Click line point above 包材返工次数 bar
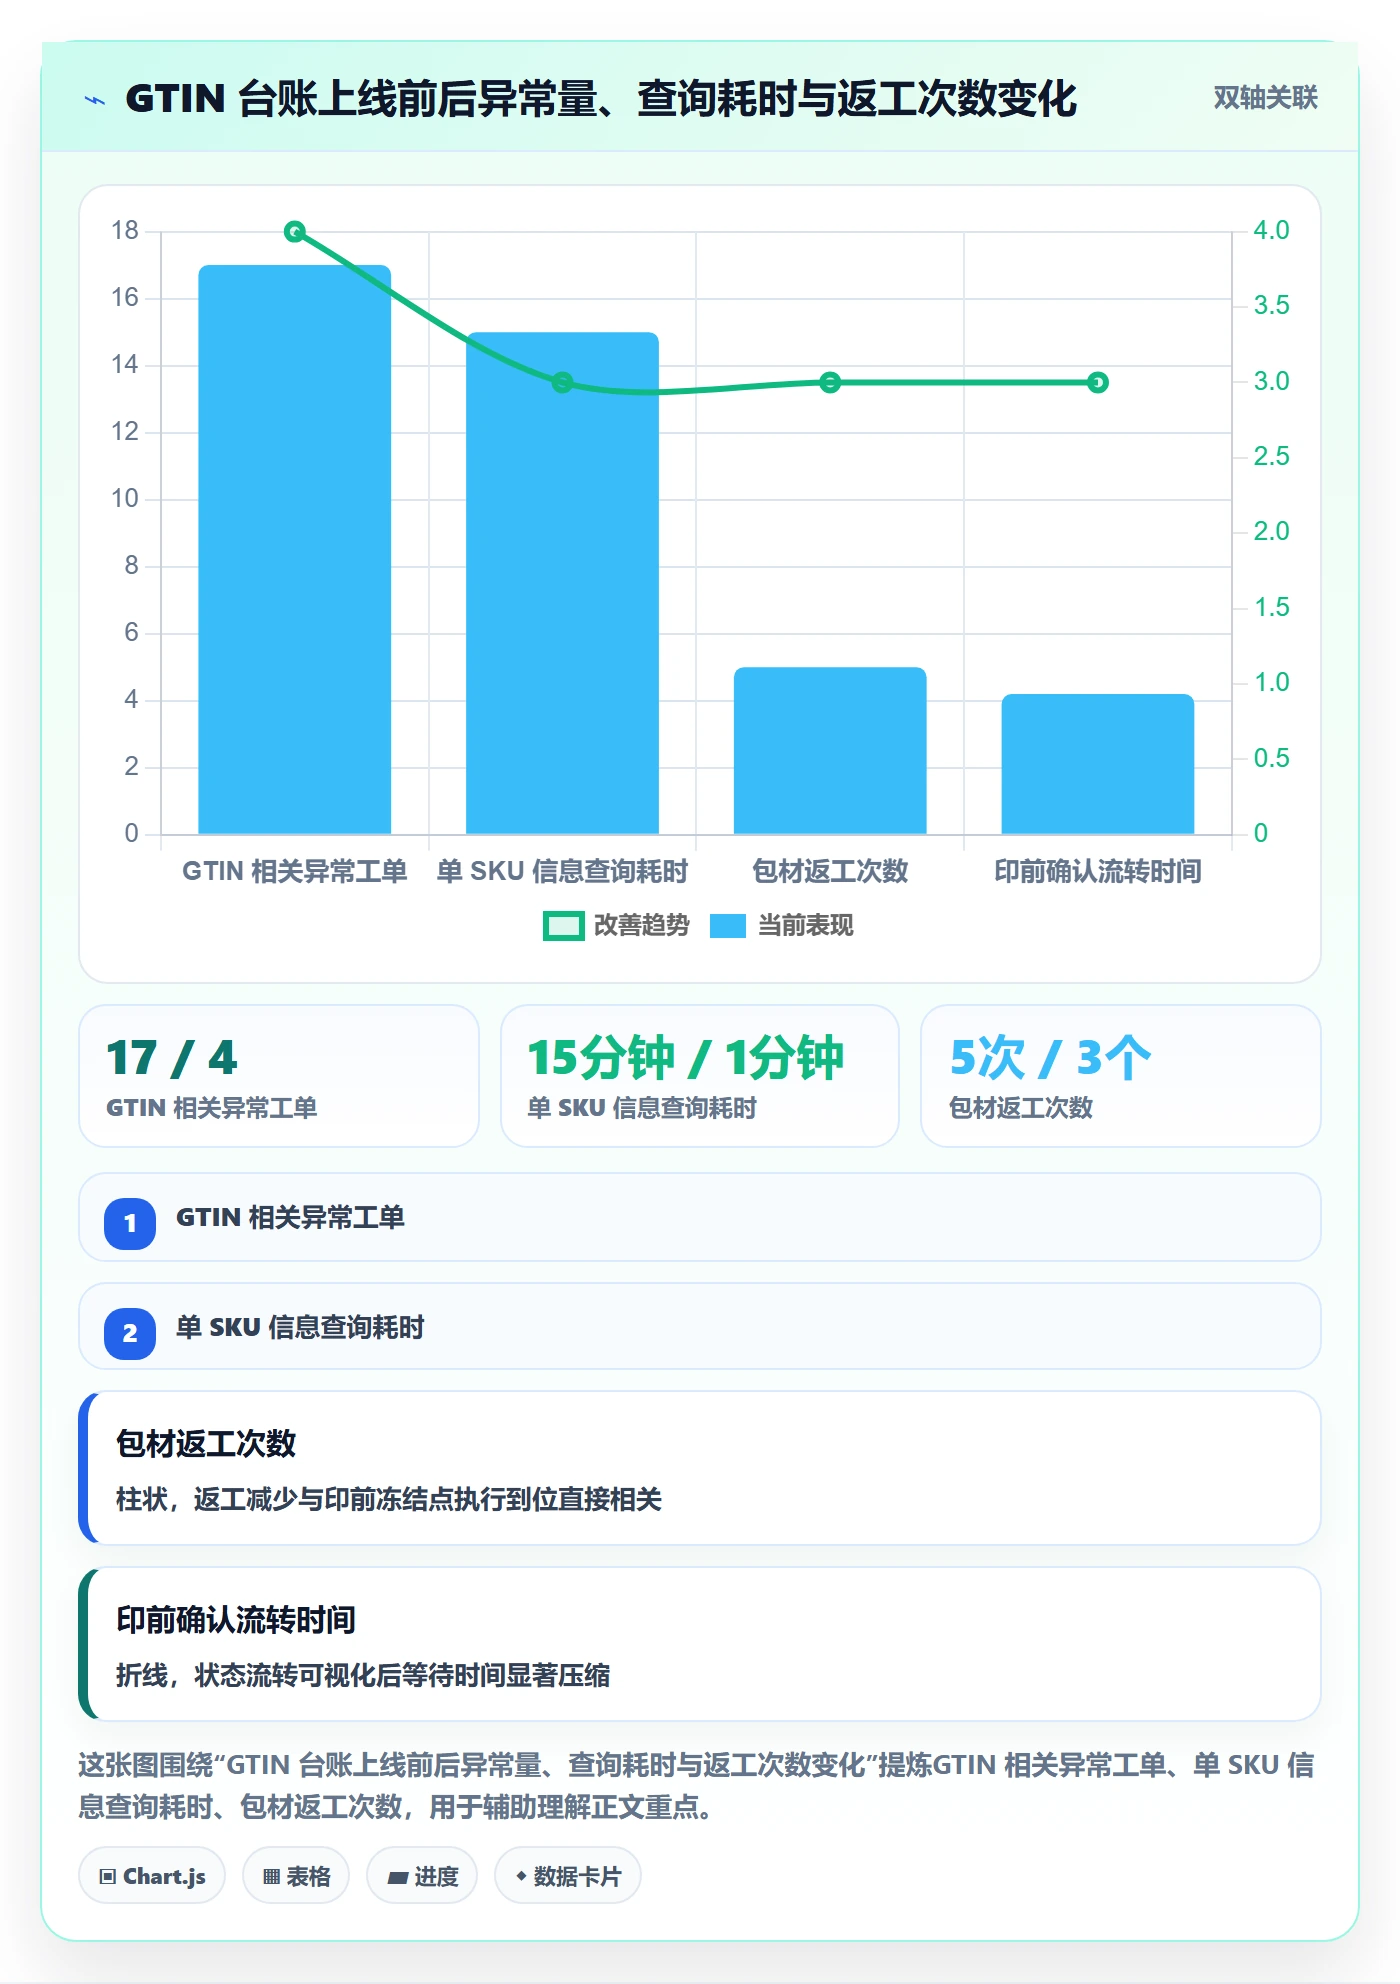 coord(830,382)
